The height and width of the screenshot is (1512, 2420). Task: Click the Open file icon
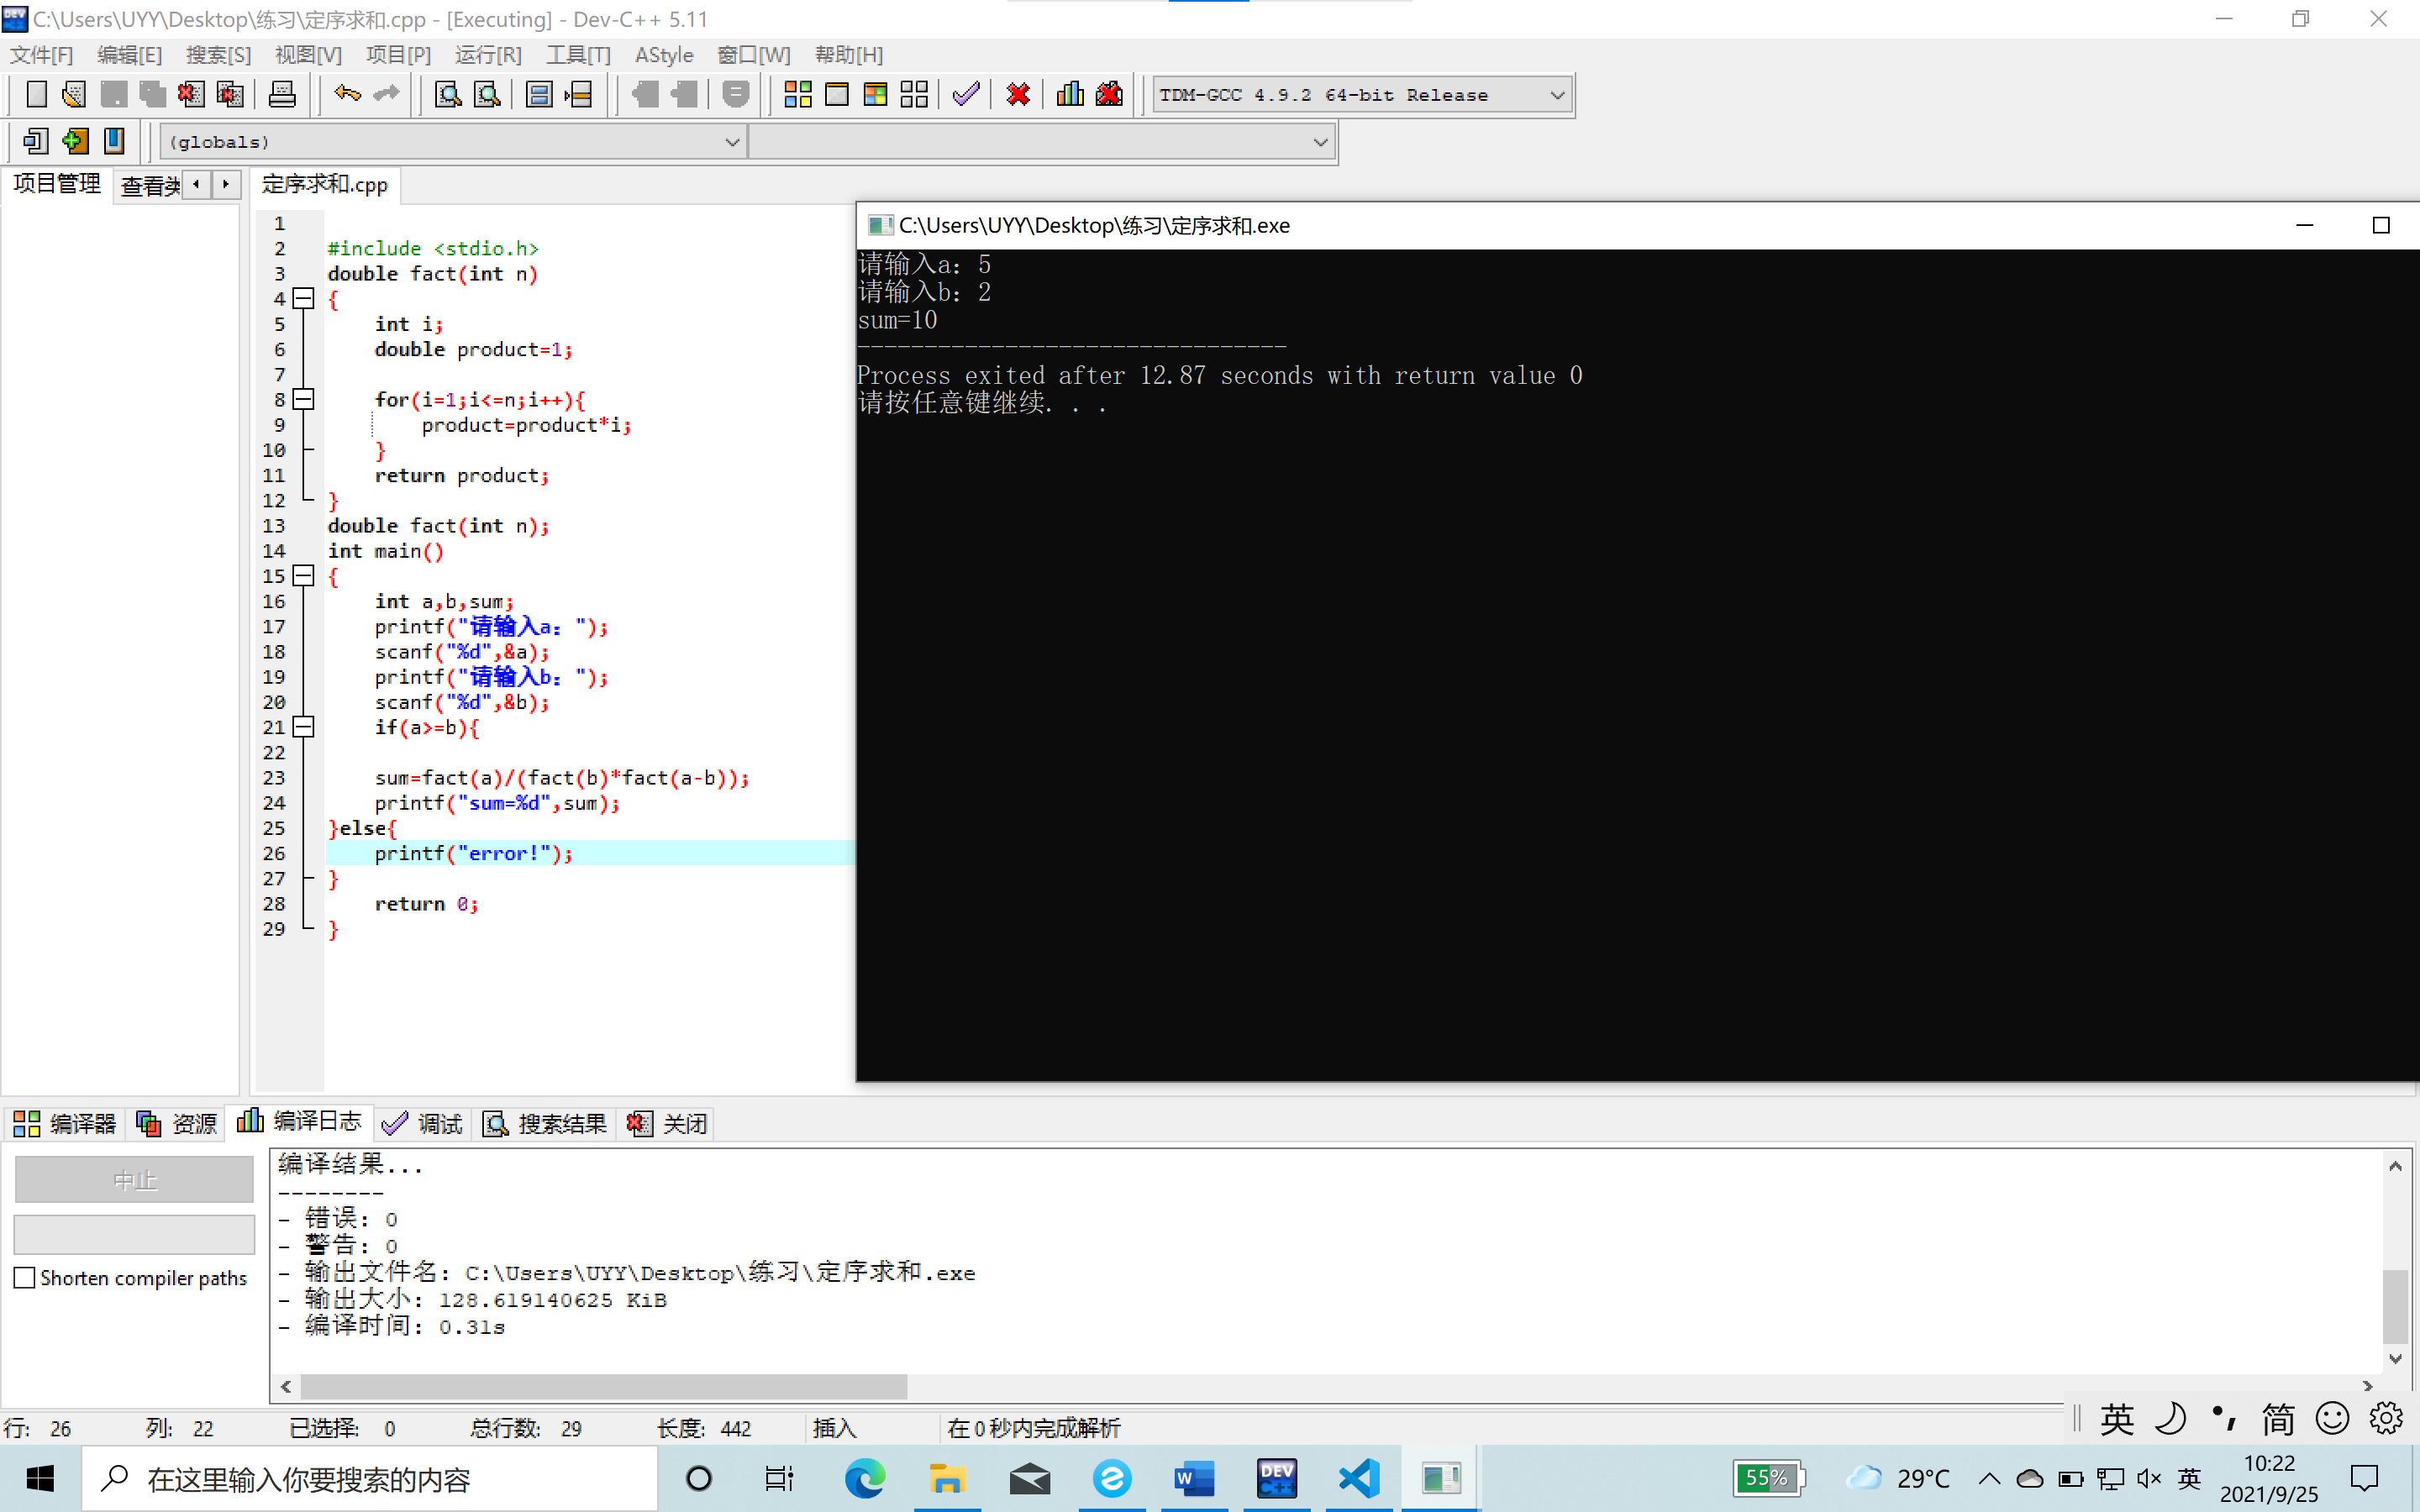(74, 95)
